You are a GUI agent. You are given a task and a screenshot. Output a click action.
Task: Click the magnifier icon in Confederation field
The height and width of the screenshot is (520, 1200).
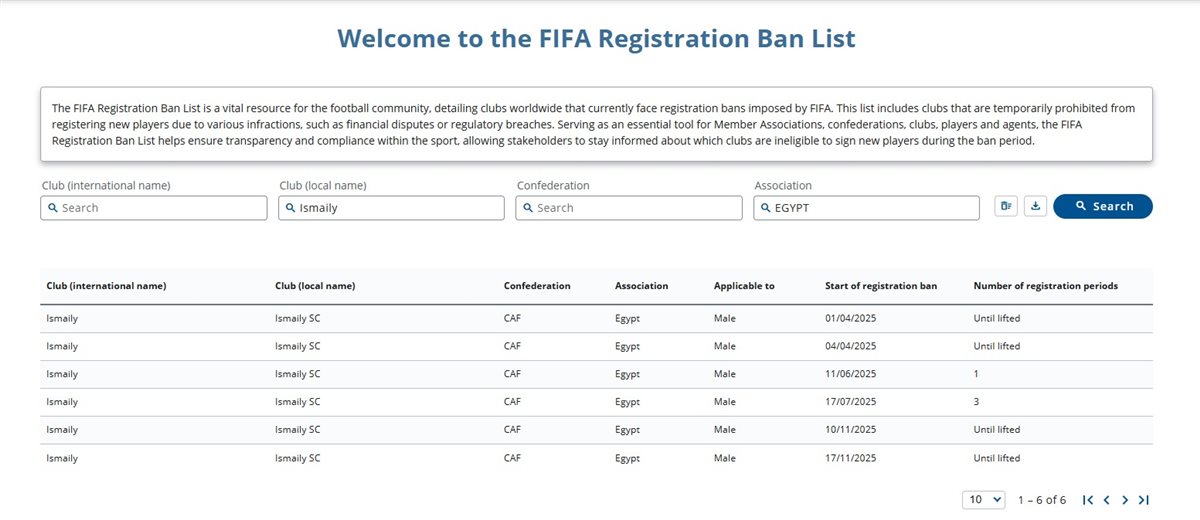coord(527,208)
